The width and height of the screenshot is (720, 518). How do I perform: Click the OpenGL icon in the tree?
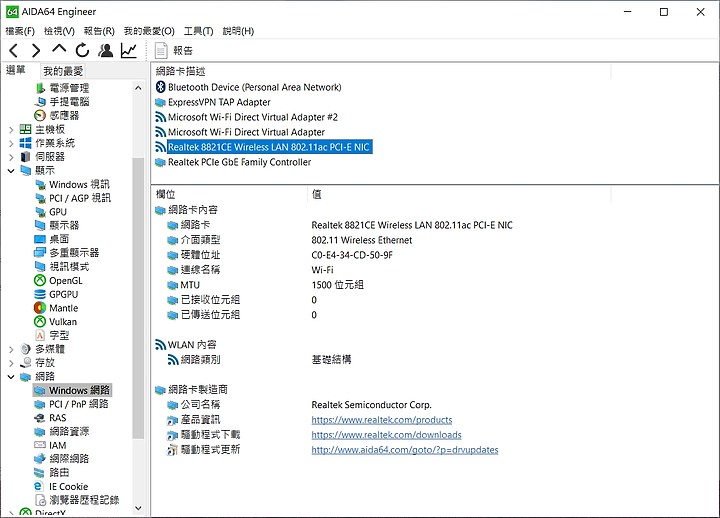pyautogui.click(x=40, y=280)
